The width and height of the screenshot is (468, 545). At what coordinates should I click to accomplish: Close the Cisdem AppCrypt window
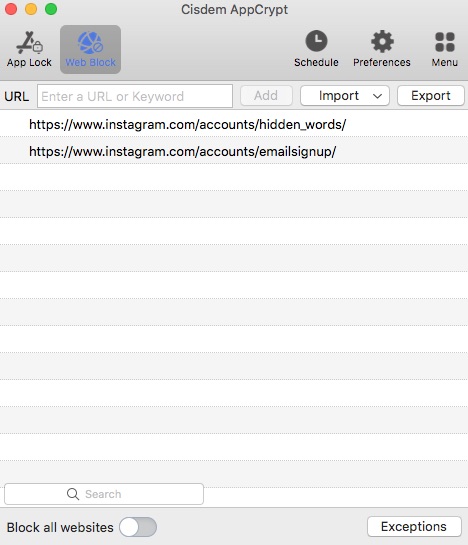tap(11, 9)
